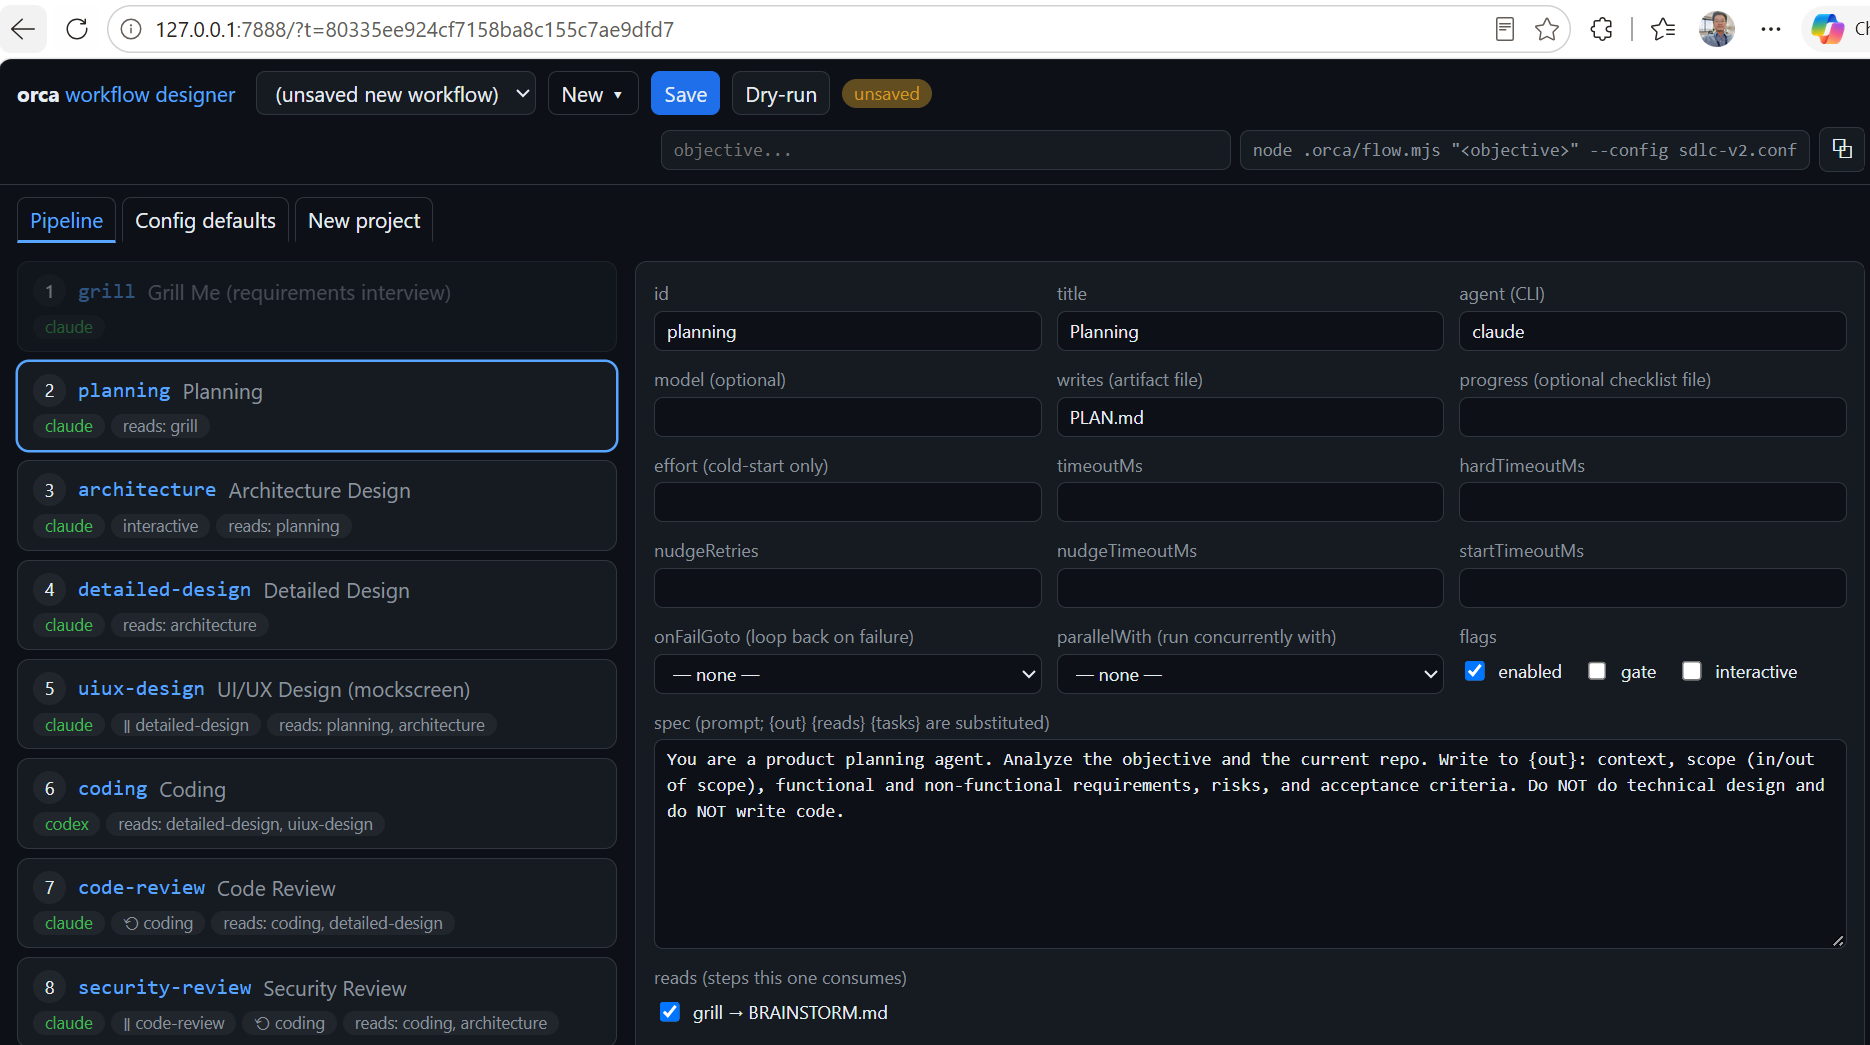Check the interactive flag
This screenshot has height=1045, width=1870.
click(1692, 671)
